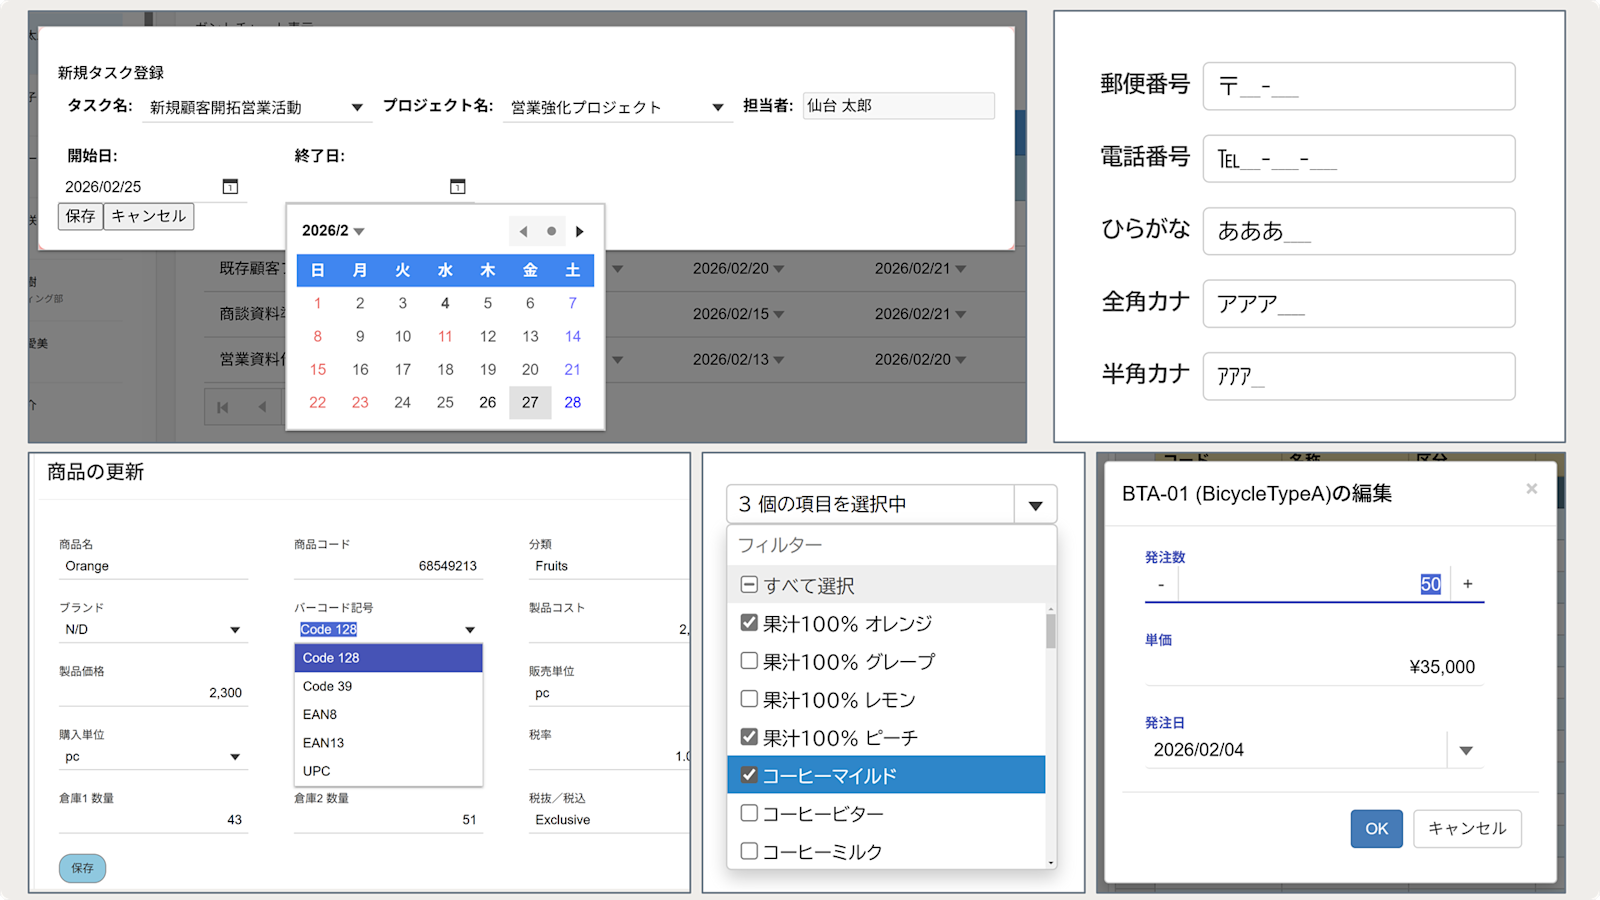
Task: Check the コーヒービター option
Action: 749,813
